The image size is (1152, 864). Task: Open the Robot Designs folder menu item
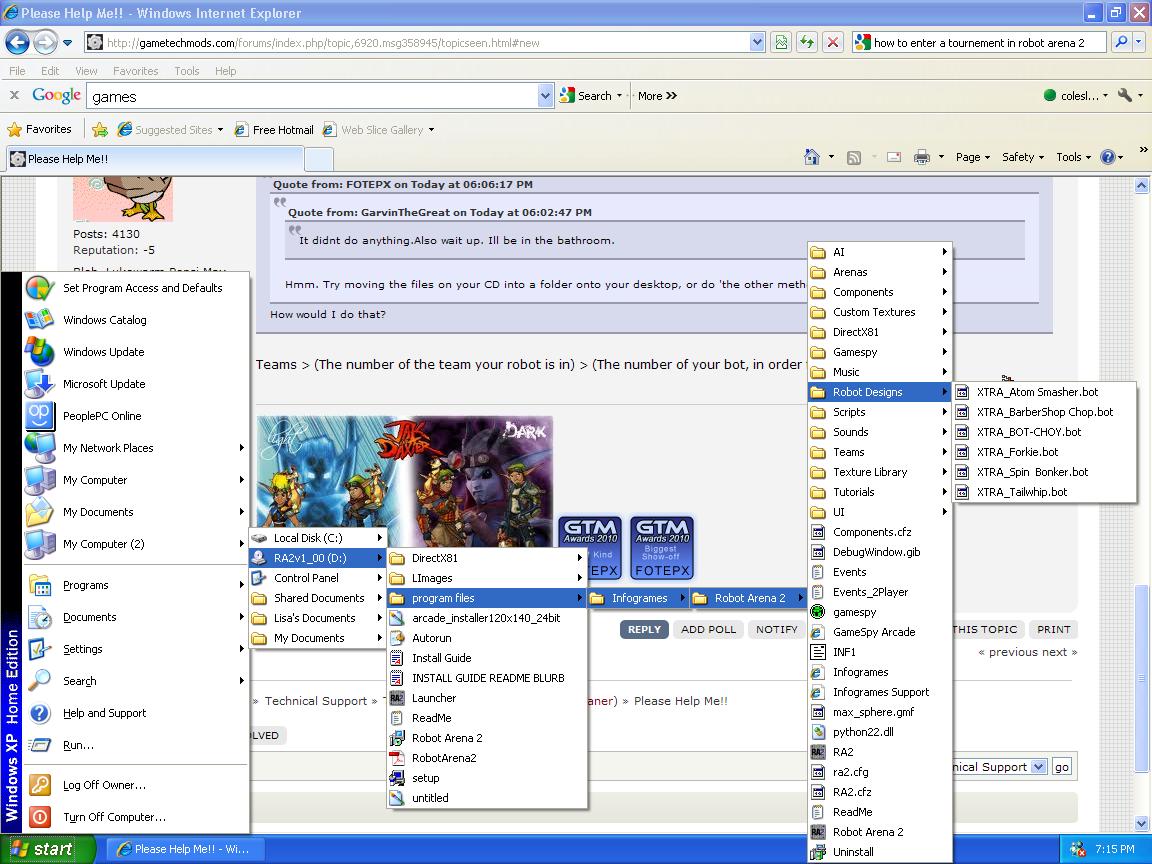pos(879,392)
